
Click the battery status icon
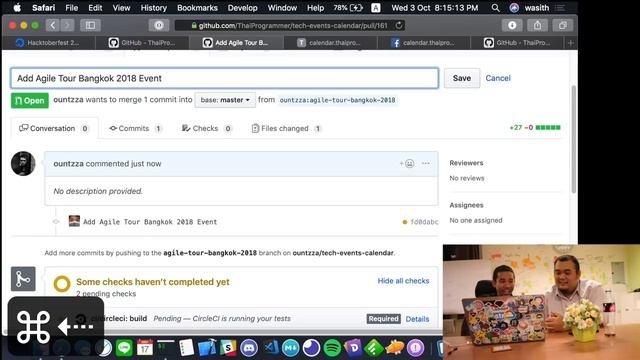356,8
